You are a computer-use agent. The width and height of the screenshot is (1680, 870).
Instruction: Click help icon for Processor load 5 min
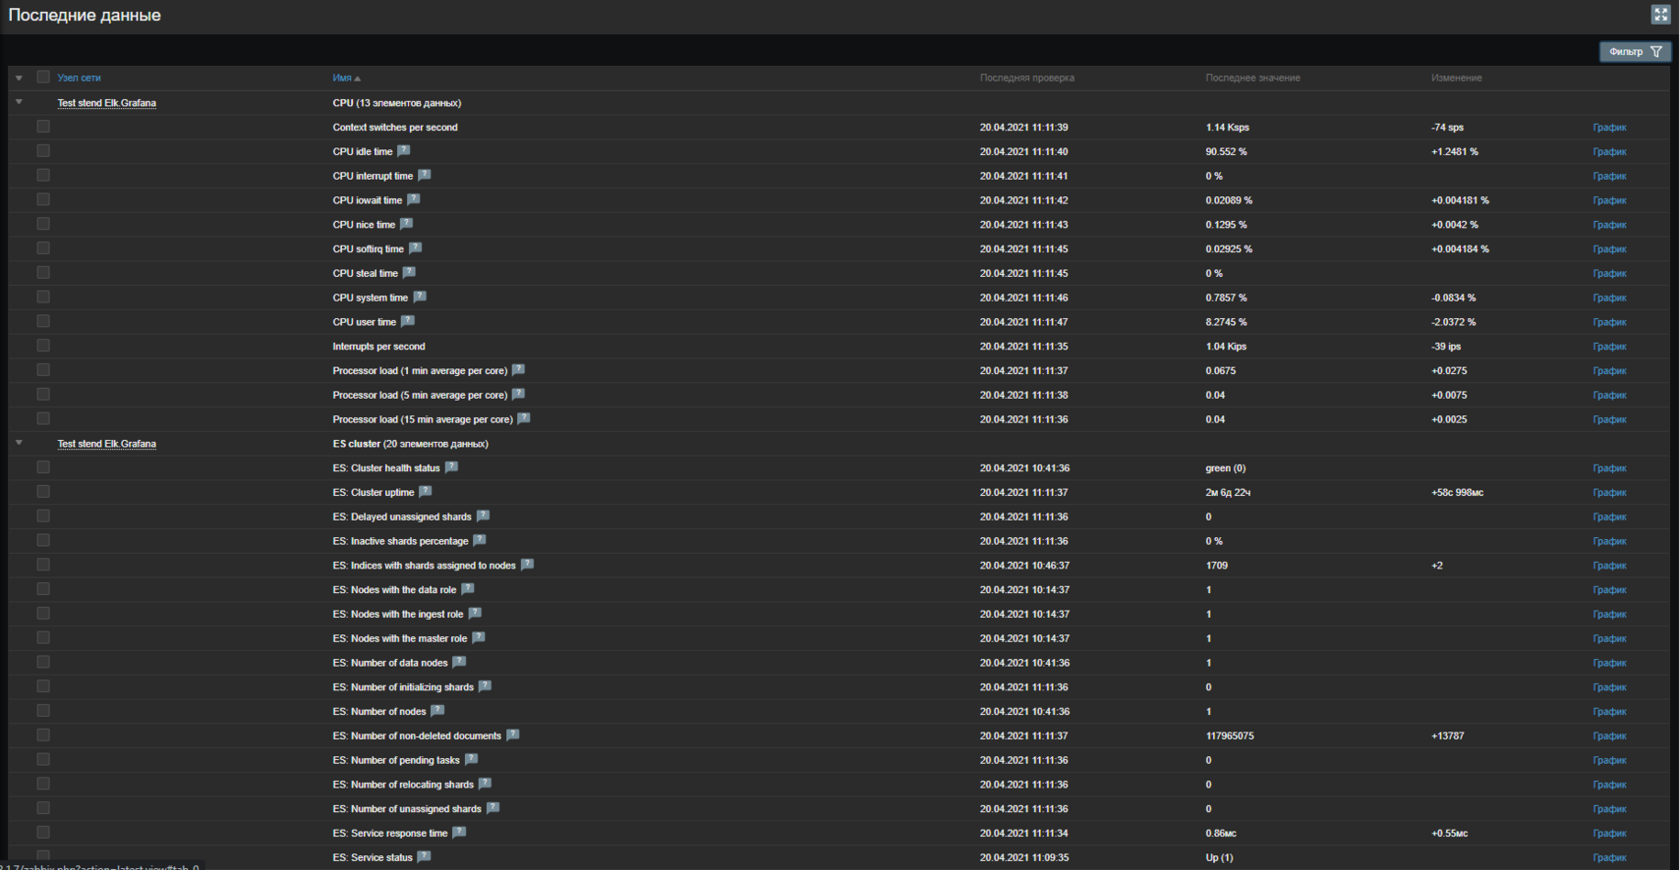(x=518, y=394)
